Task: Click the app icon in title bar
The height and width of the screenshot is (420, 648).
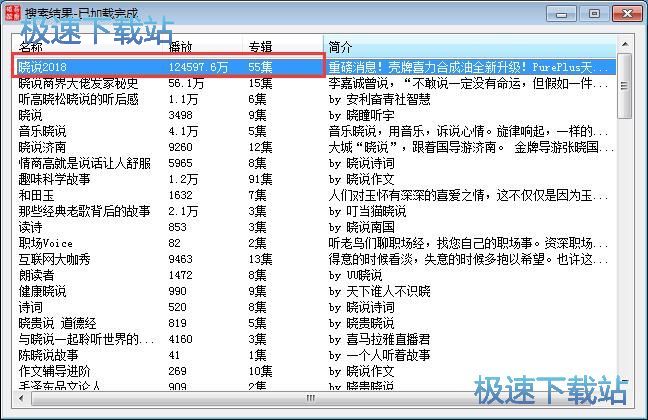Action: click(x=13, y=12)
